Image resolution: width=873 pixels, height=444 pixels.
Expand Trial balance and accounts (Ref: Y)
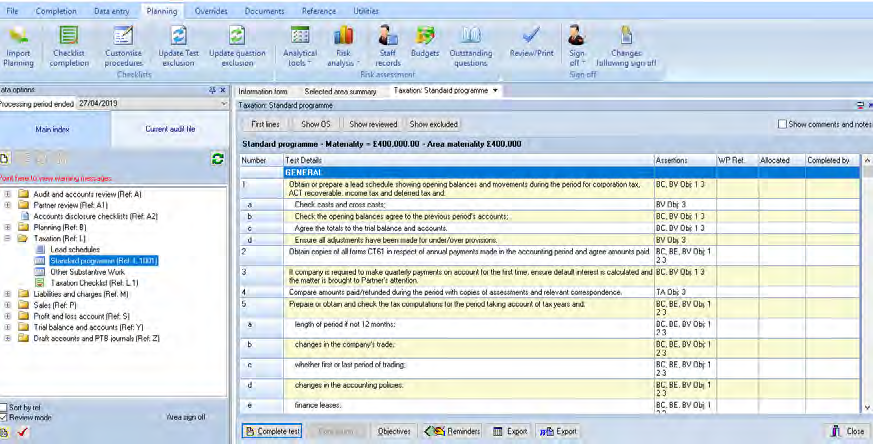click(x=8, y=328)
